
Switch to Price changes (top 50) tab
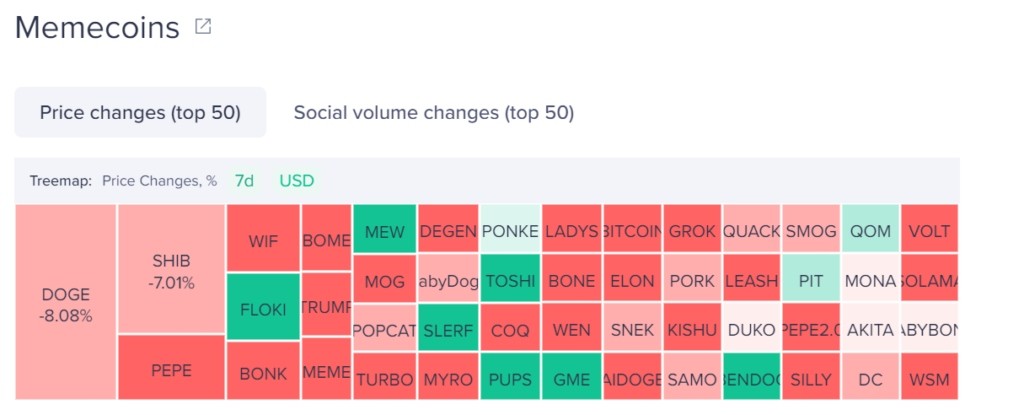click(140, 112)
